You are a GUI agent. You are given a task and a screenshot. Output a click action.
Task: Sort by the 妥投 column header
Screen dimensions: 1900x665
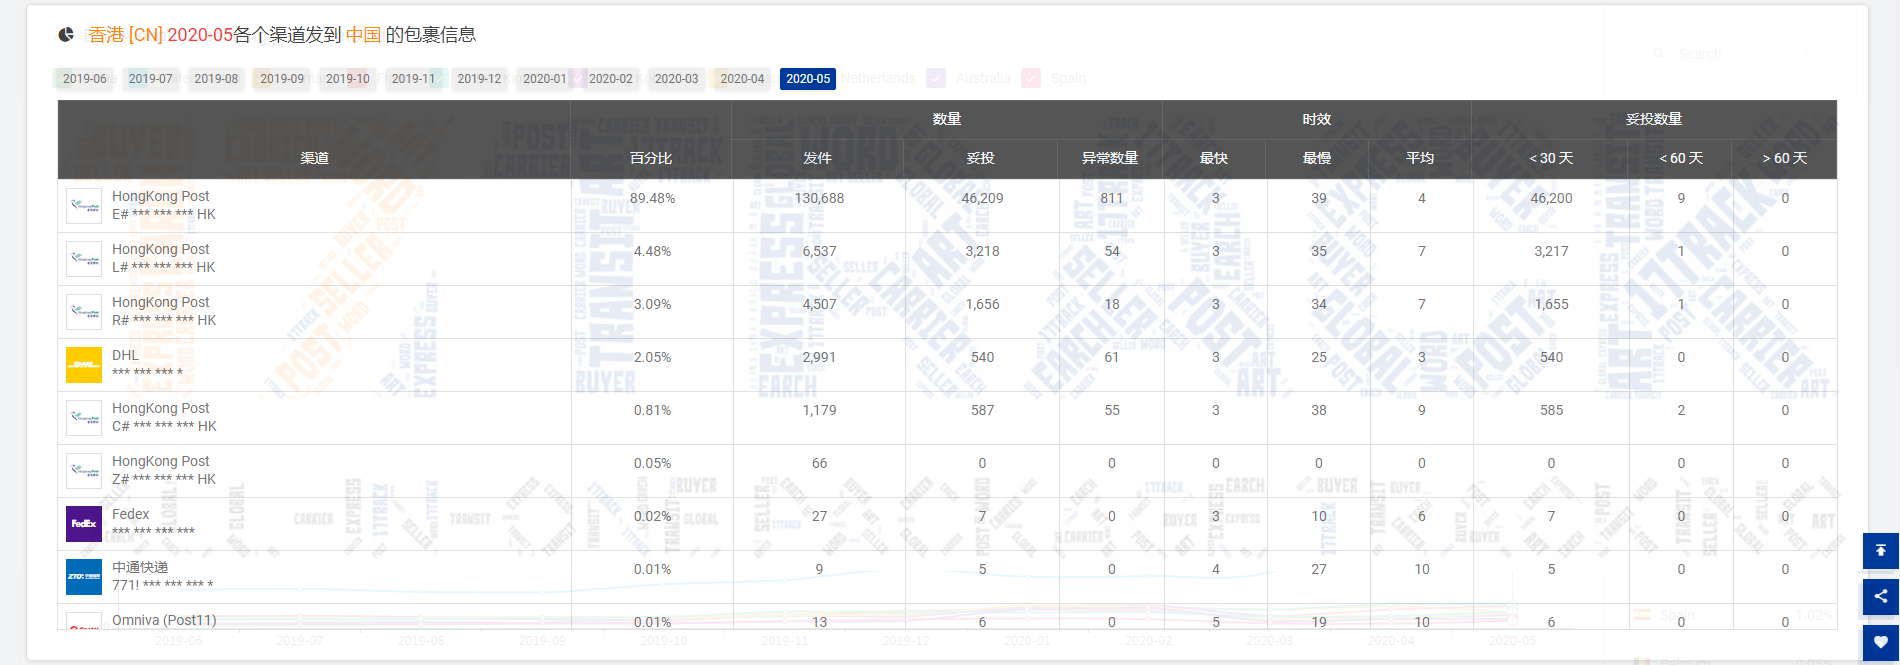981,158
